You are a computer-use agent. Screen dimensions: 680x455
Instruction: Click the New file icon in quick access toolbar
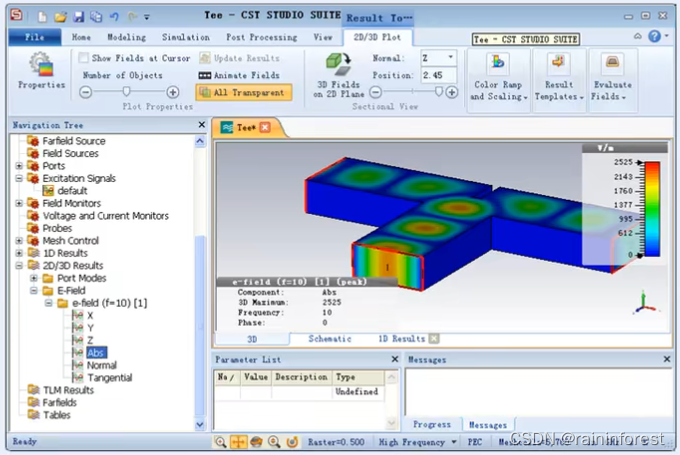click(x=42, y=17)
